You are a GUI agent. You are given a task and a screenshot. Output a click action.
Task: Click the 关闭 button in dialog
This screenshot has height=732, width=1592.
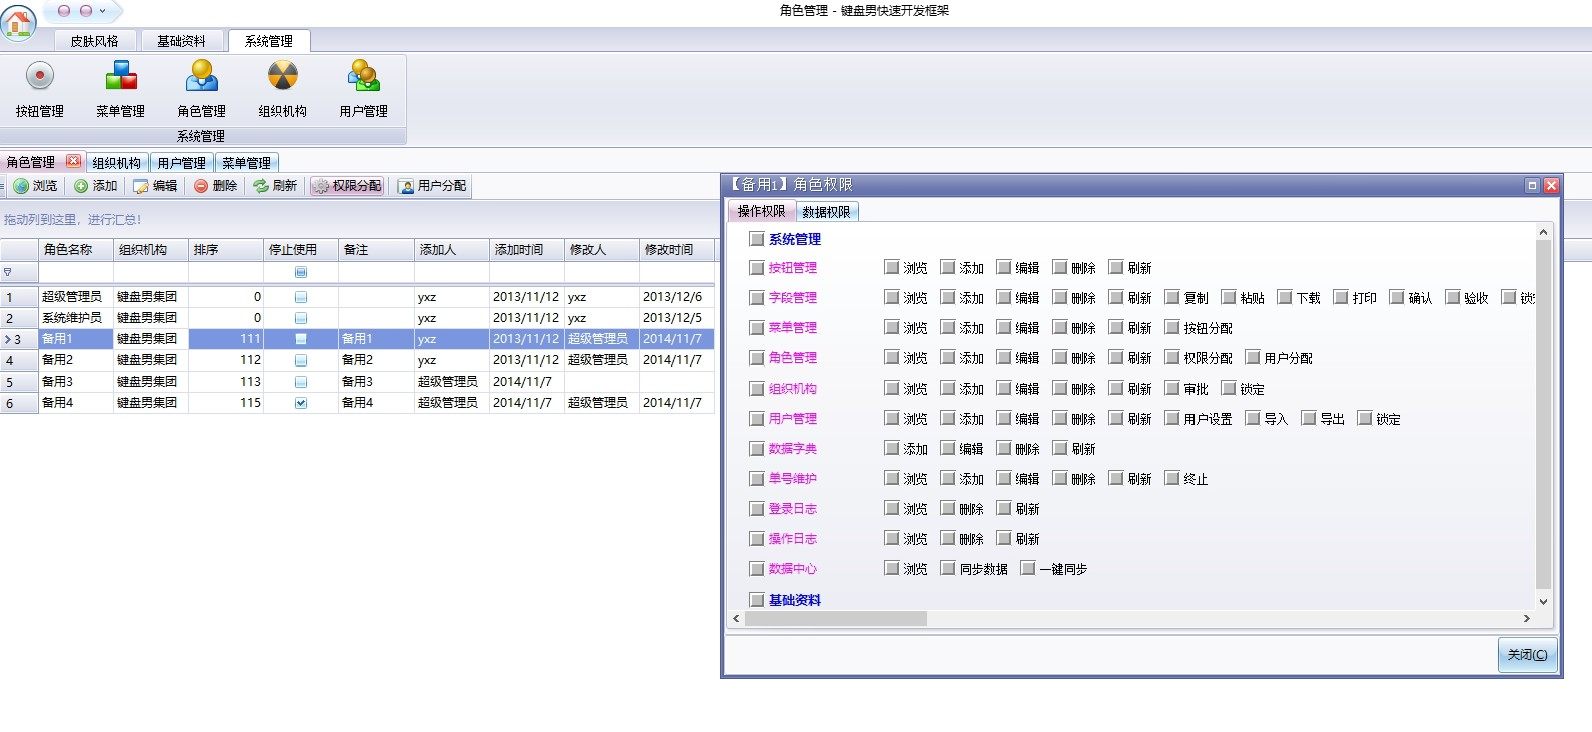[1527, 655]
